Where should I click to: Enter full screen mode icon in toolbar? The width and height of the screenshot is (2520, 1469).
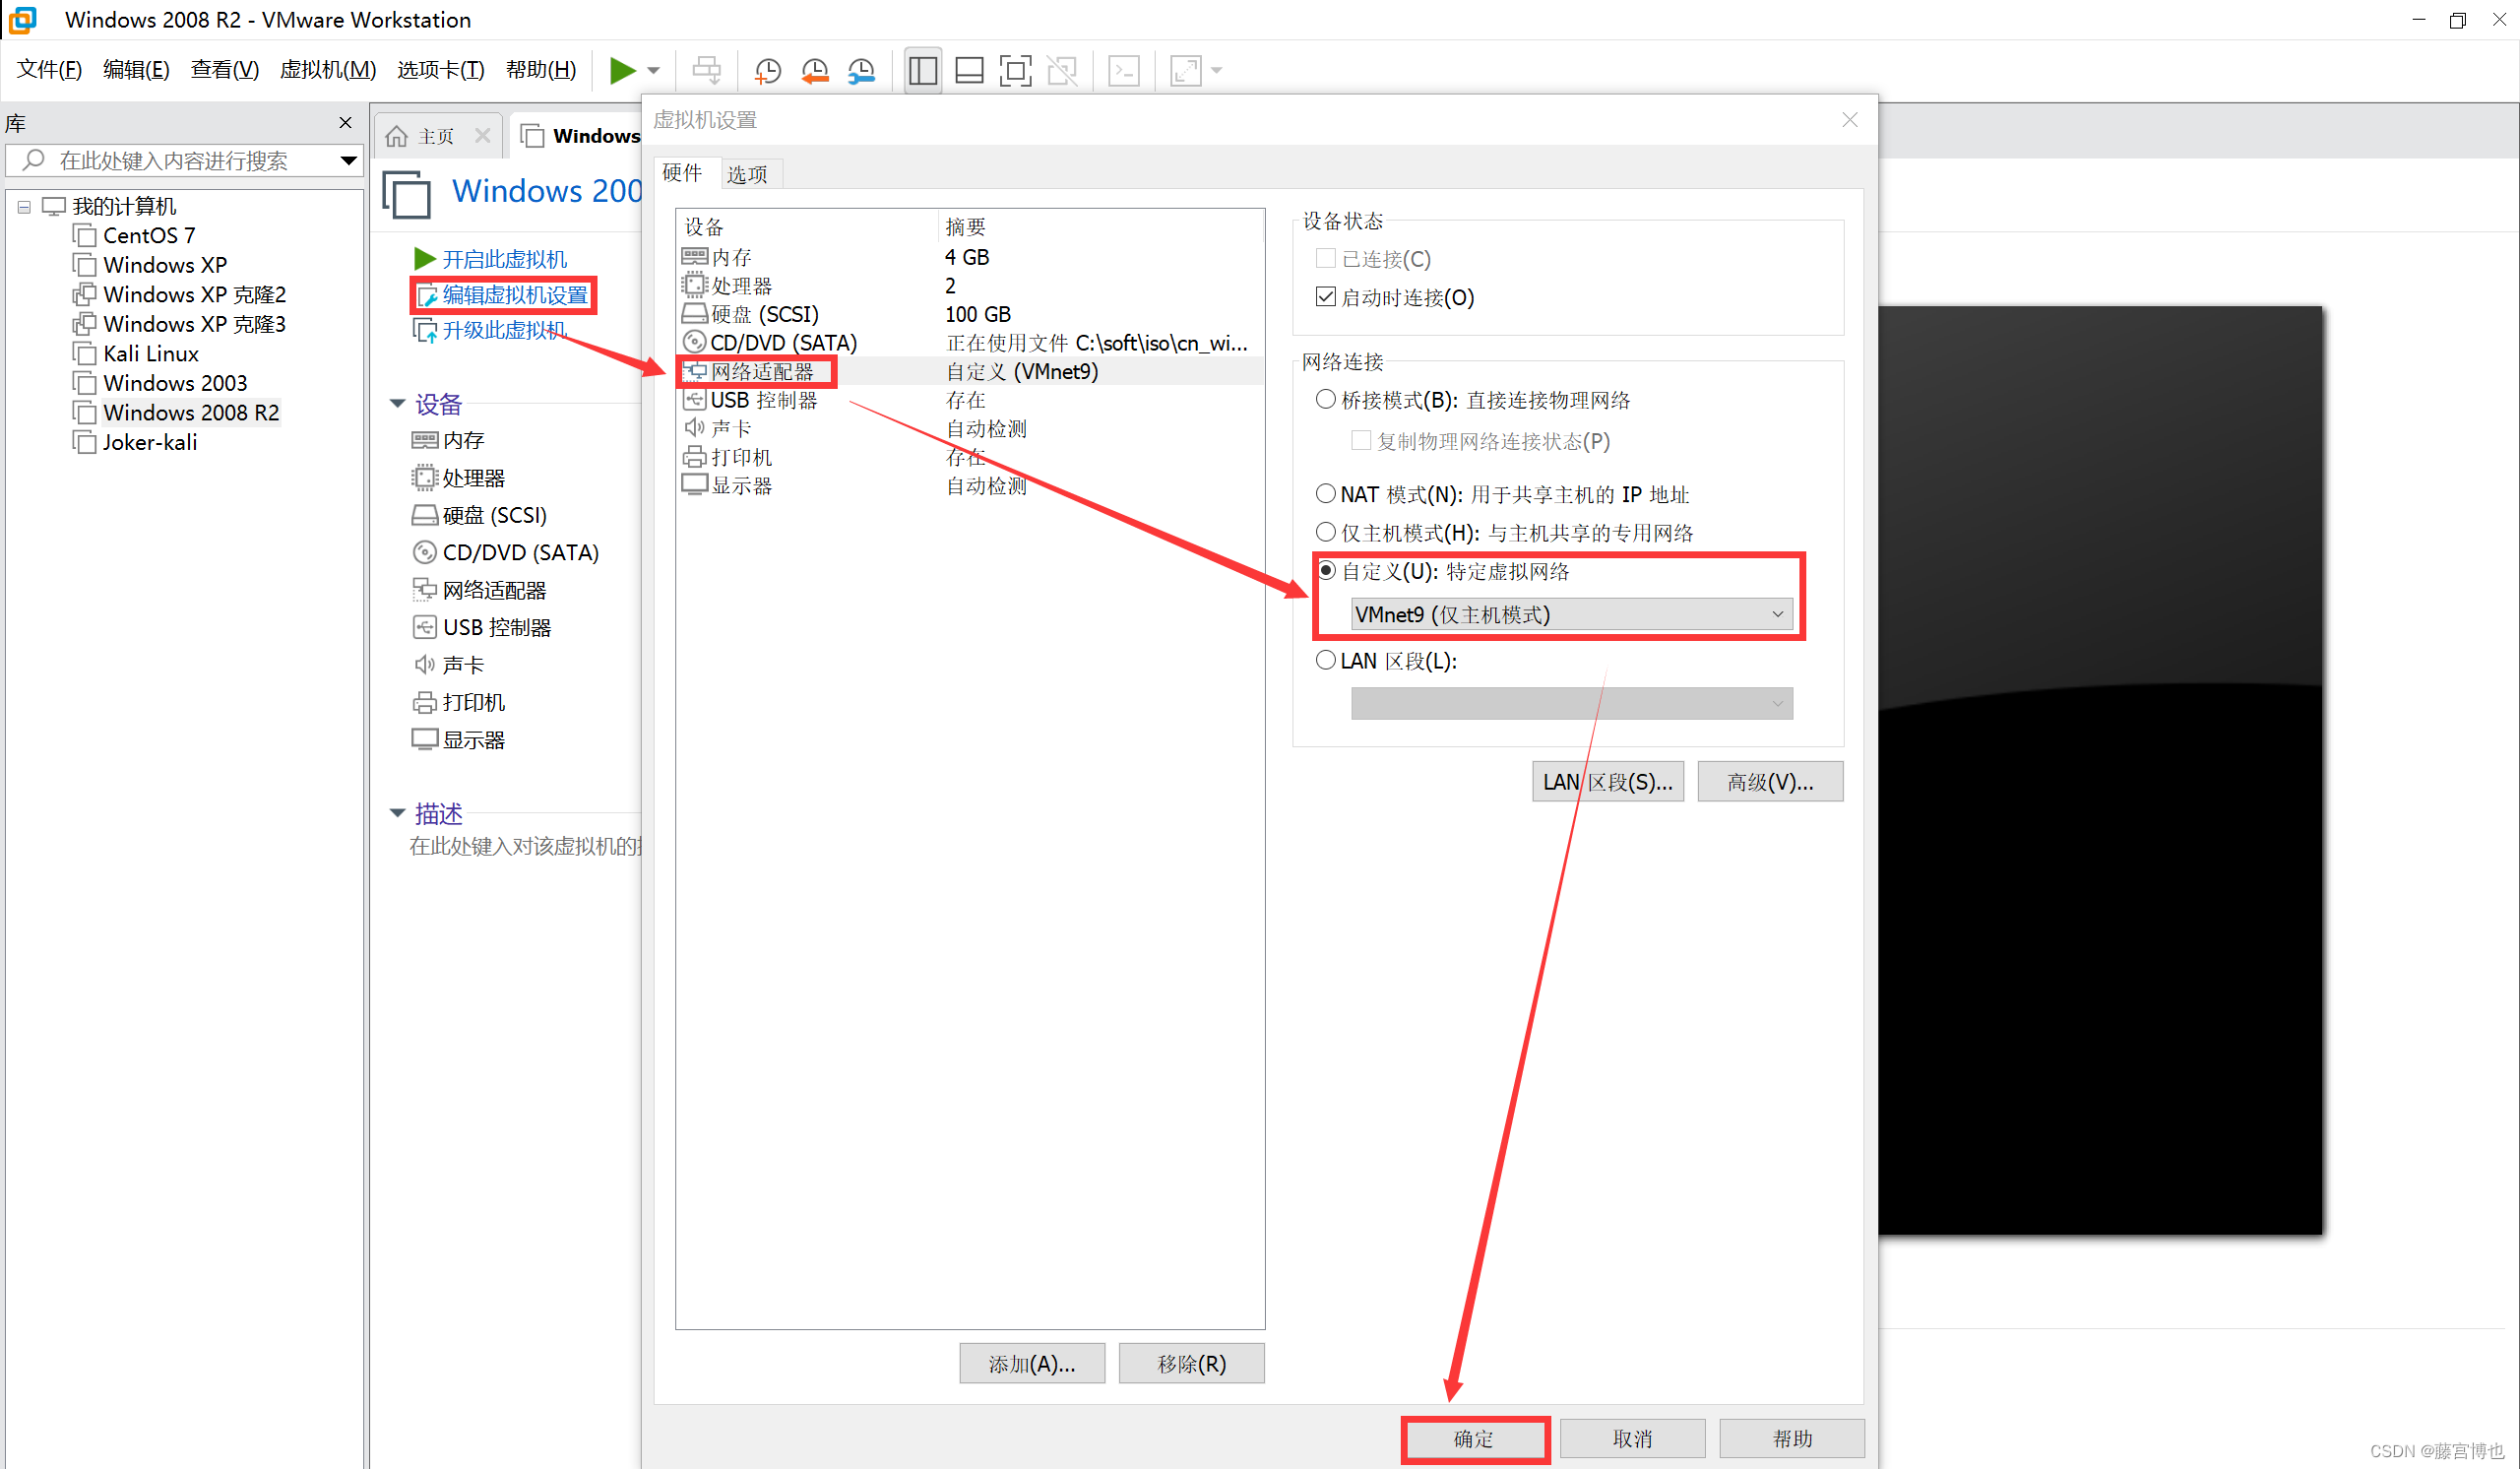1015,70
